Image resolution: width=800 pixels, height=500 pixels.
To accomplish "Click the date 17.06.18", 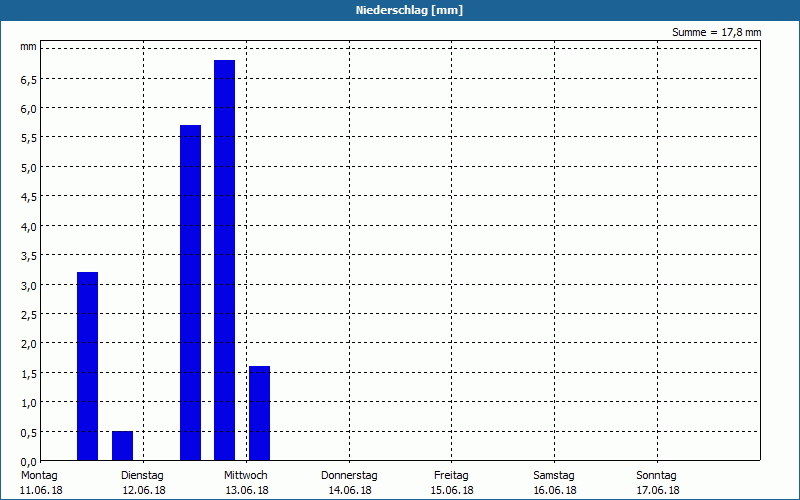I will [x=658, y=490].
